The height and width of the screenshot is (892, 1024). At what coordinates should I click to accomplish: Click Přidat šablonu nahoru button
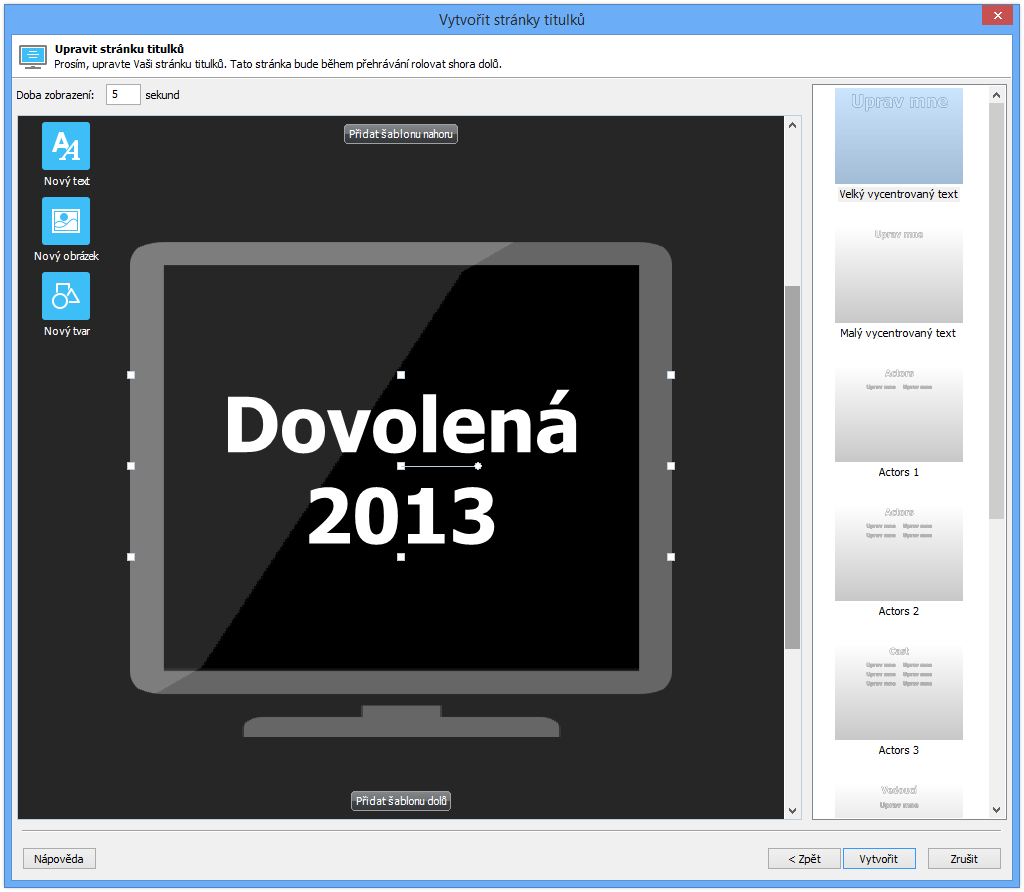400,134
